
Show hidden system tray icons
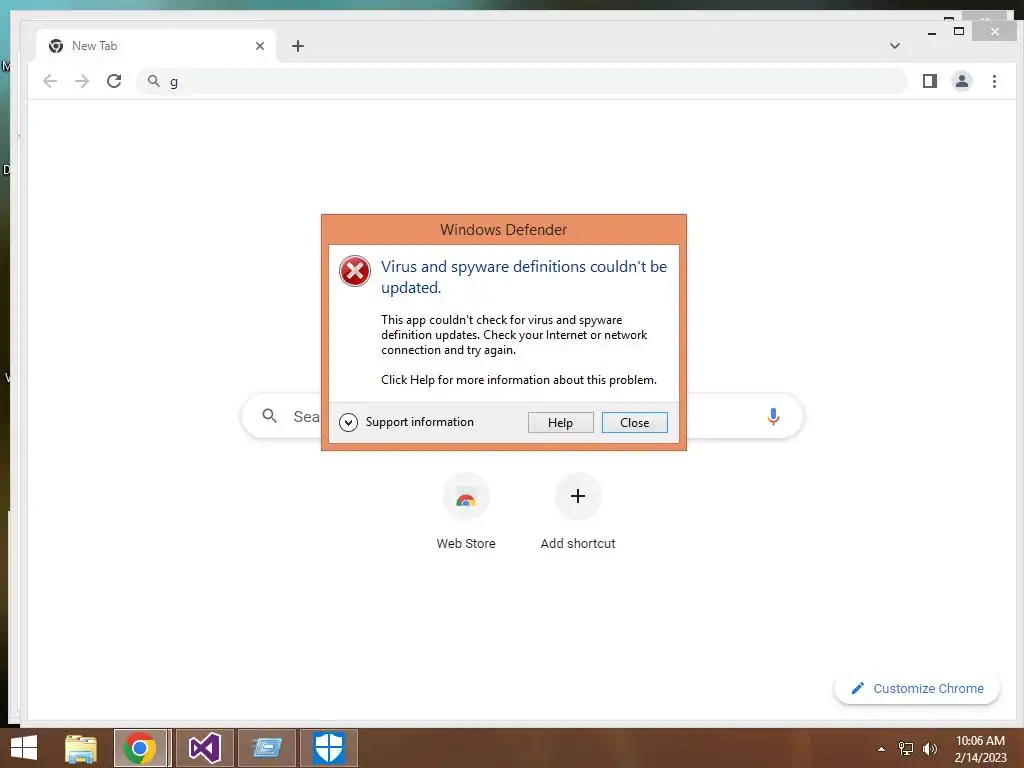point(881,749)
